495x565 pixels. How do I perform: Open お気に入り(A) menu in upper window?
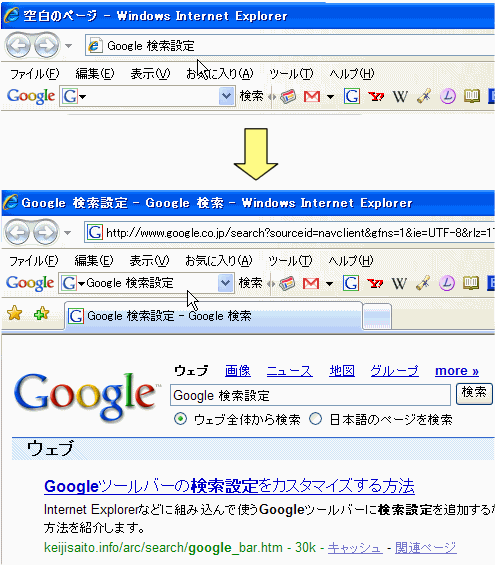pyautogui.click(x=220, y=74)
